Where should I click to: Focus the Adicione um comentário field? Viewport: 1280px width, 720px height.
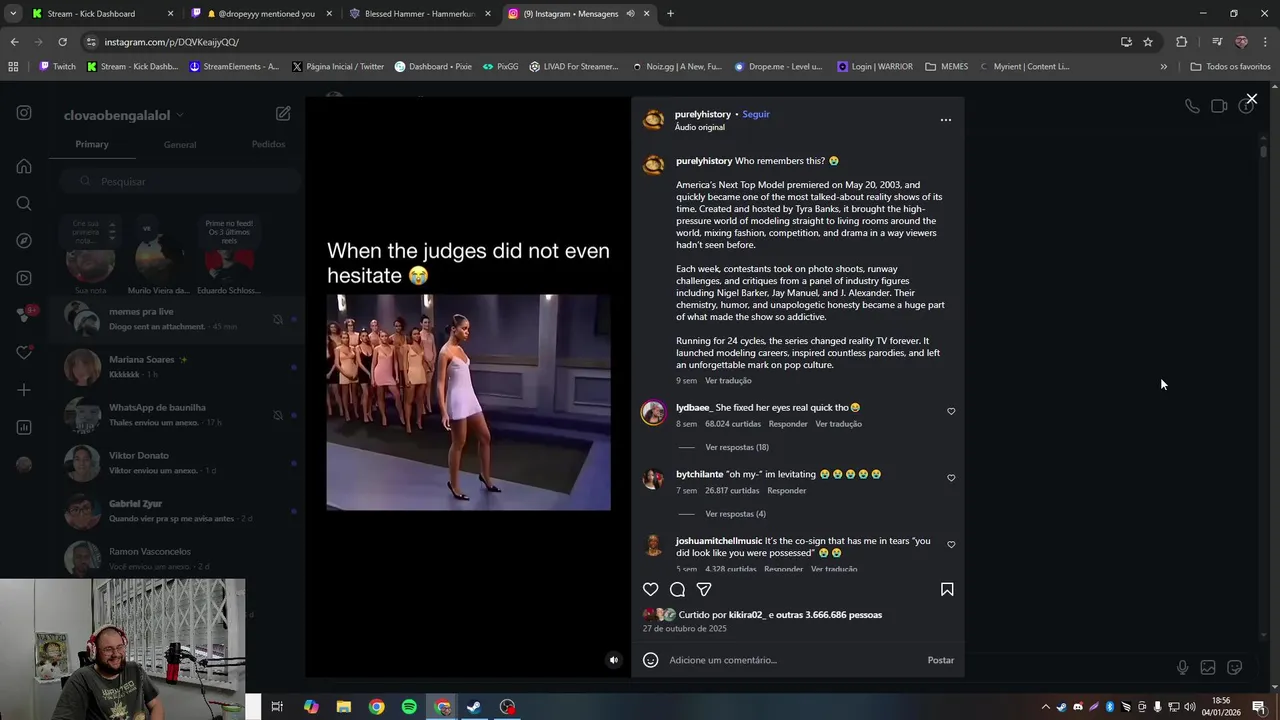[790, 660]
